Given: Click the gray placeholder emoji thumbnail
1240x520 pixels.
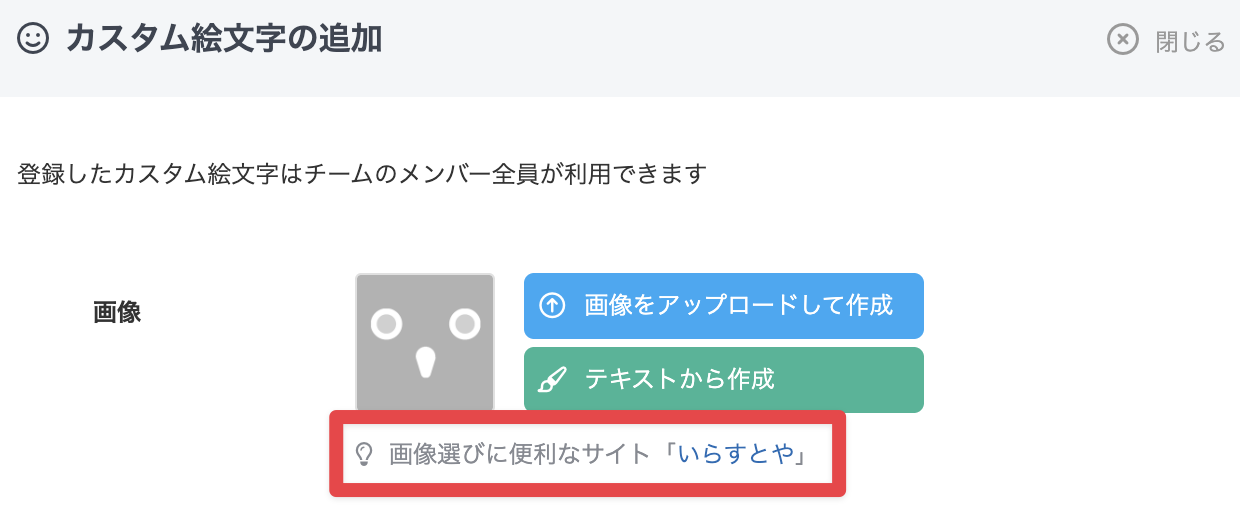Looking at the screenshot, I should pos(425,343).
